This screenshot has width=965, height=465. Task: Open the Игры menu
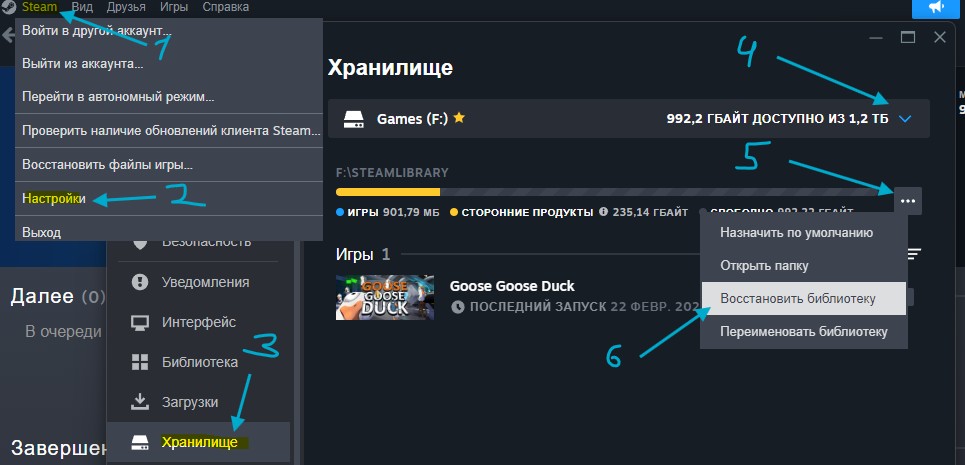click(x=174, y=7)
